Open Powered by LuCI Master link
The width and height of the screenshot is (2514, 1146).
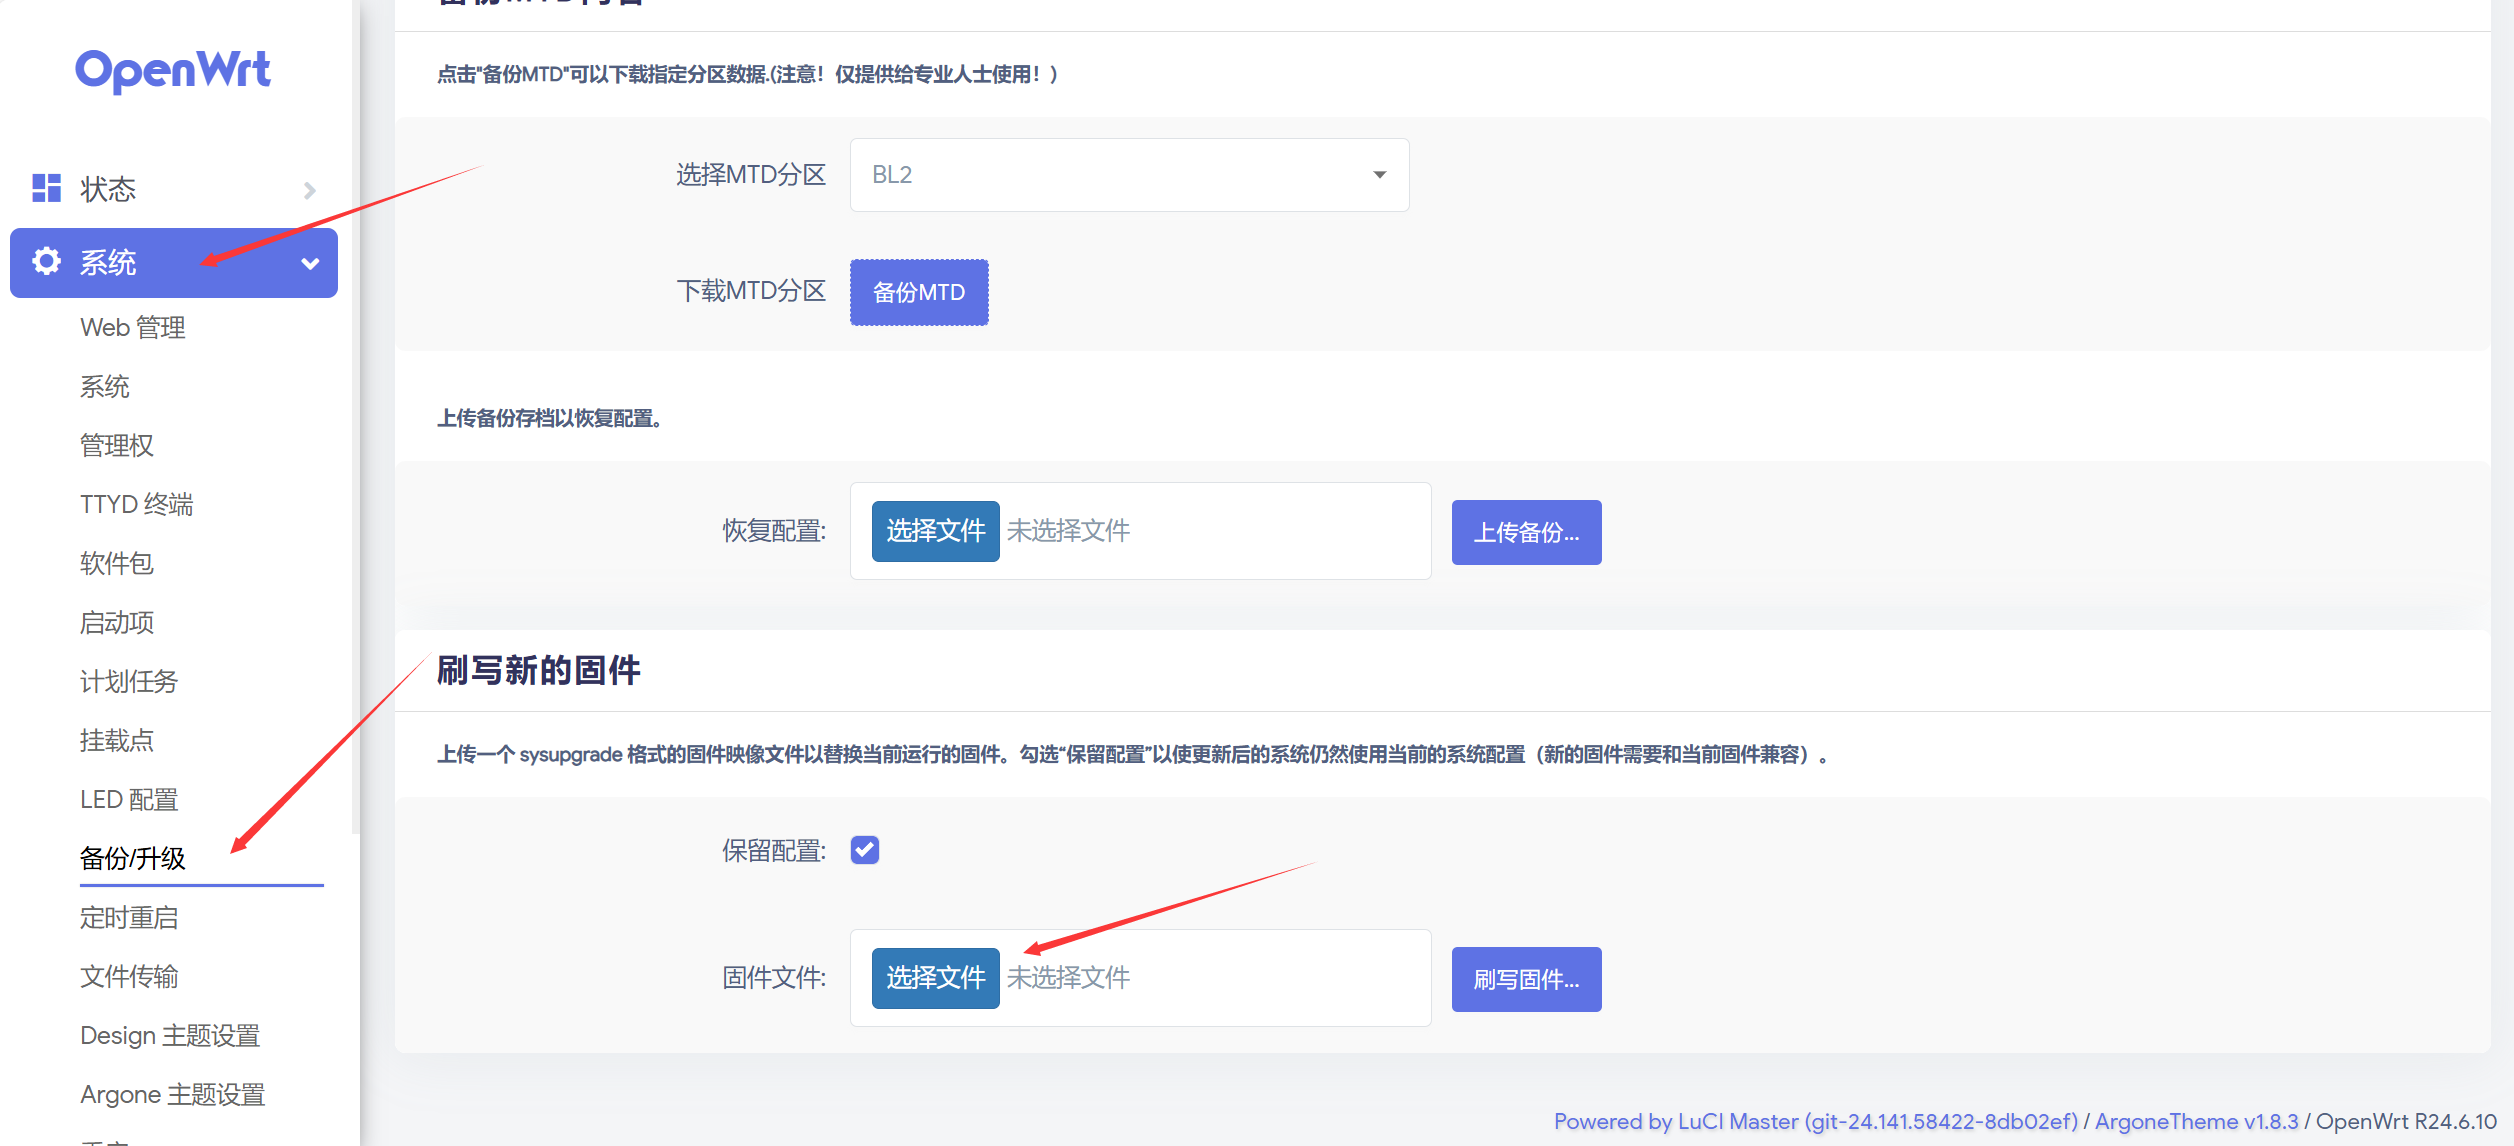(x=1815, y=1122)
